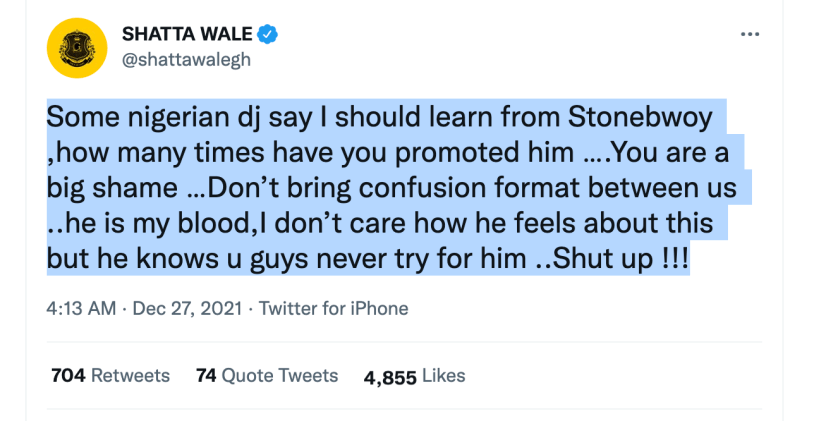814x421 pixels.
Task: Open the three-dot More options menu
Action: pos(750,34)
